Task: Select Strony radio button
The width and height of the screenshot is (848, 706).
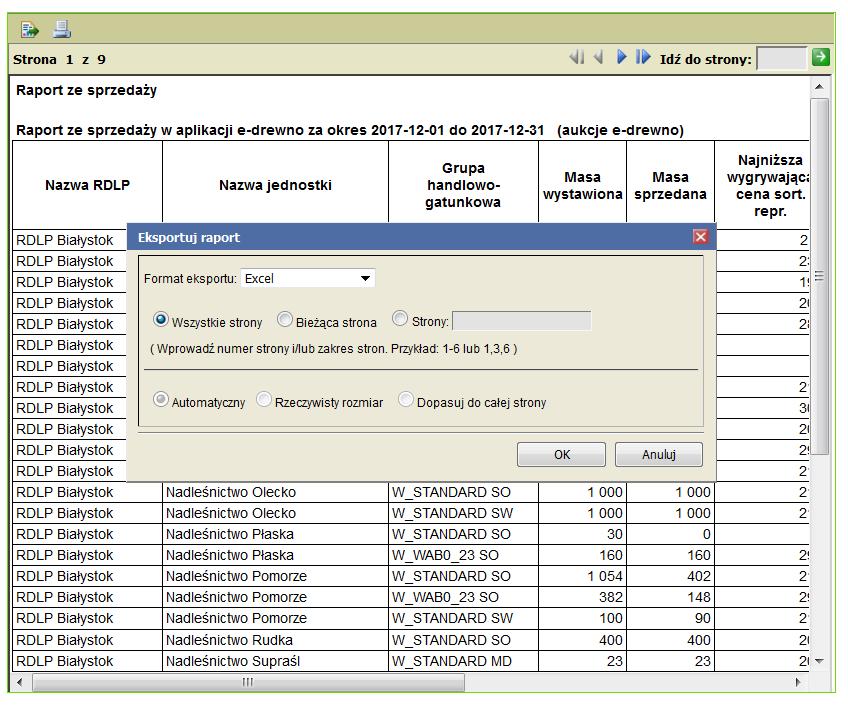Action: [x=400, y=318]
